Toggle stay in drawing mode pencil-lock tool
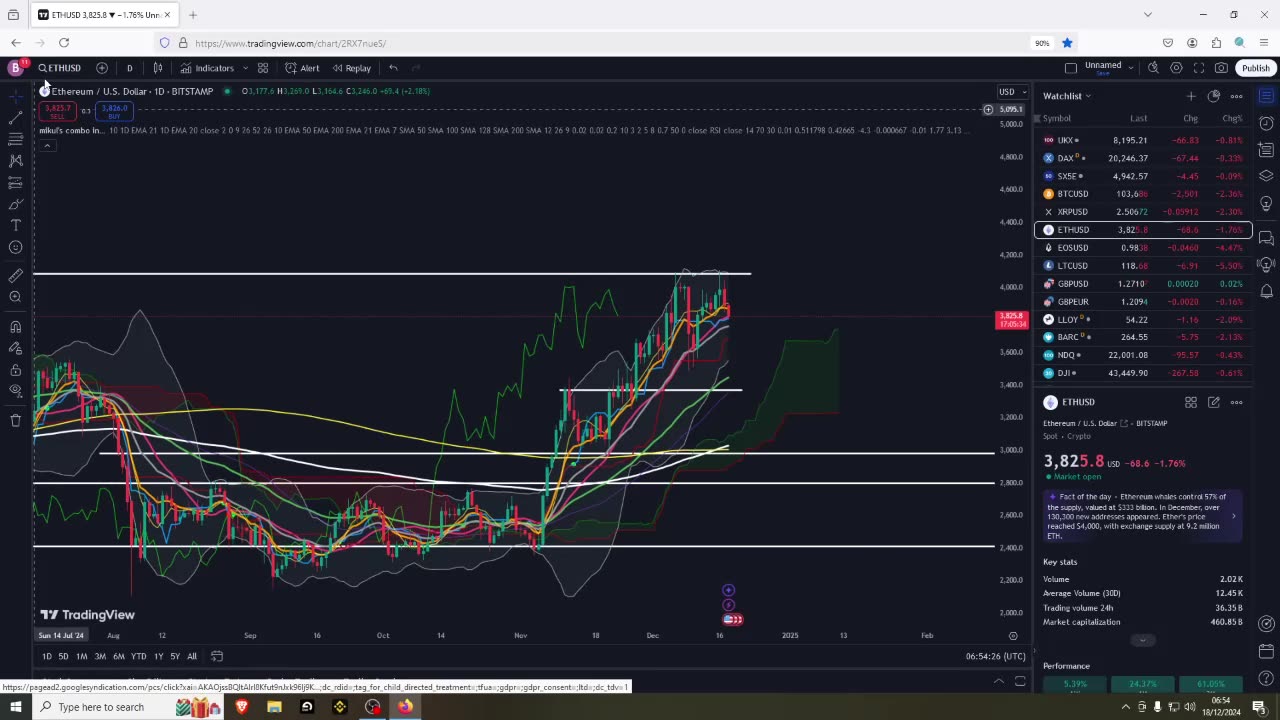 pyautogui.click(x=15, y=348)
